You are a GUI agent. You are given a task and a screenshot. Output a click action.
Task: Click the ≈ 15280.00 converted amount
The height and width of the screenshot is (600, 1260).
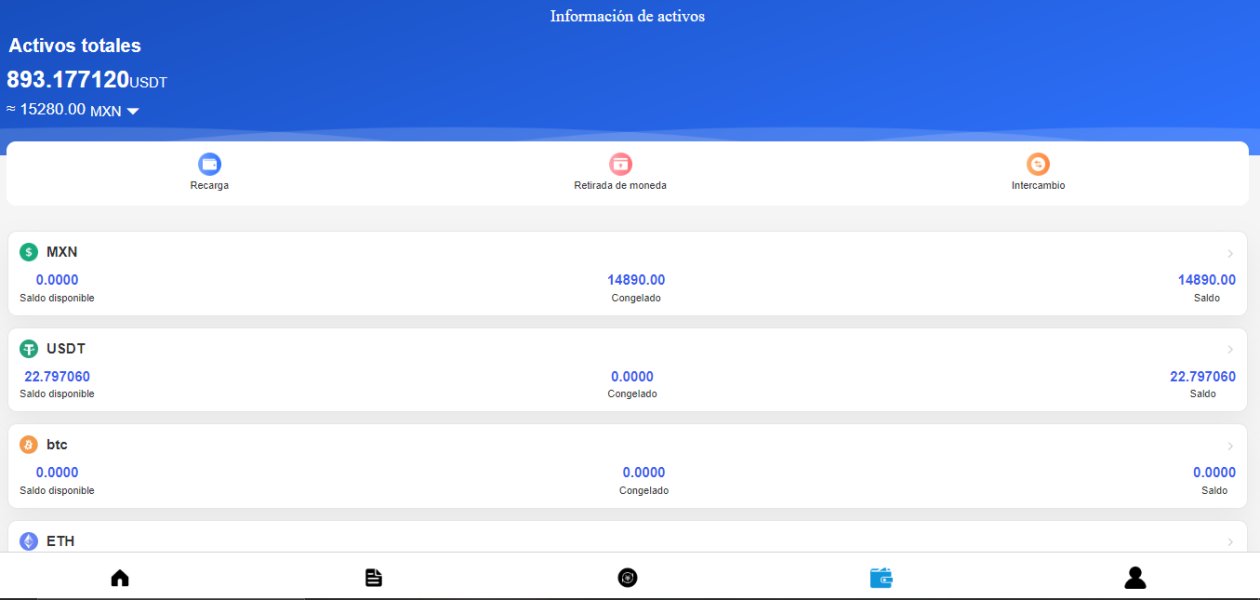pos(46,110)
